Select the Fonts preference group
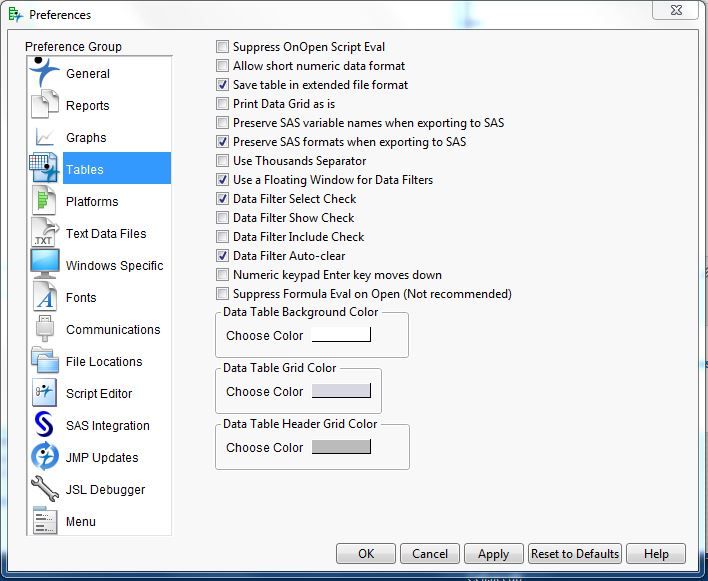 (81, 298)
